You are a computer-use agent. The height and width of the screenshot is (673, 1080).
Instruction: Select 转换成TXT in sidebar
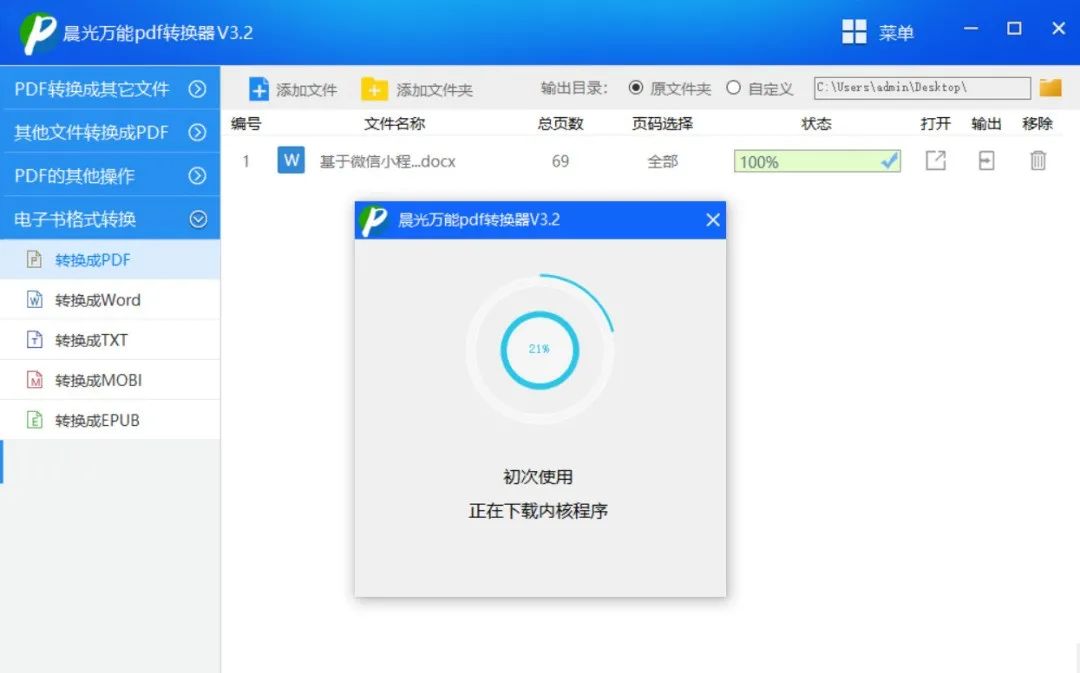click(110, 340)
